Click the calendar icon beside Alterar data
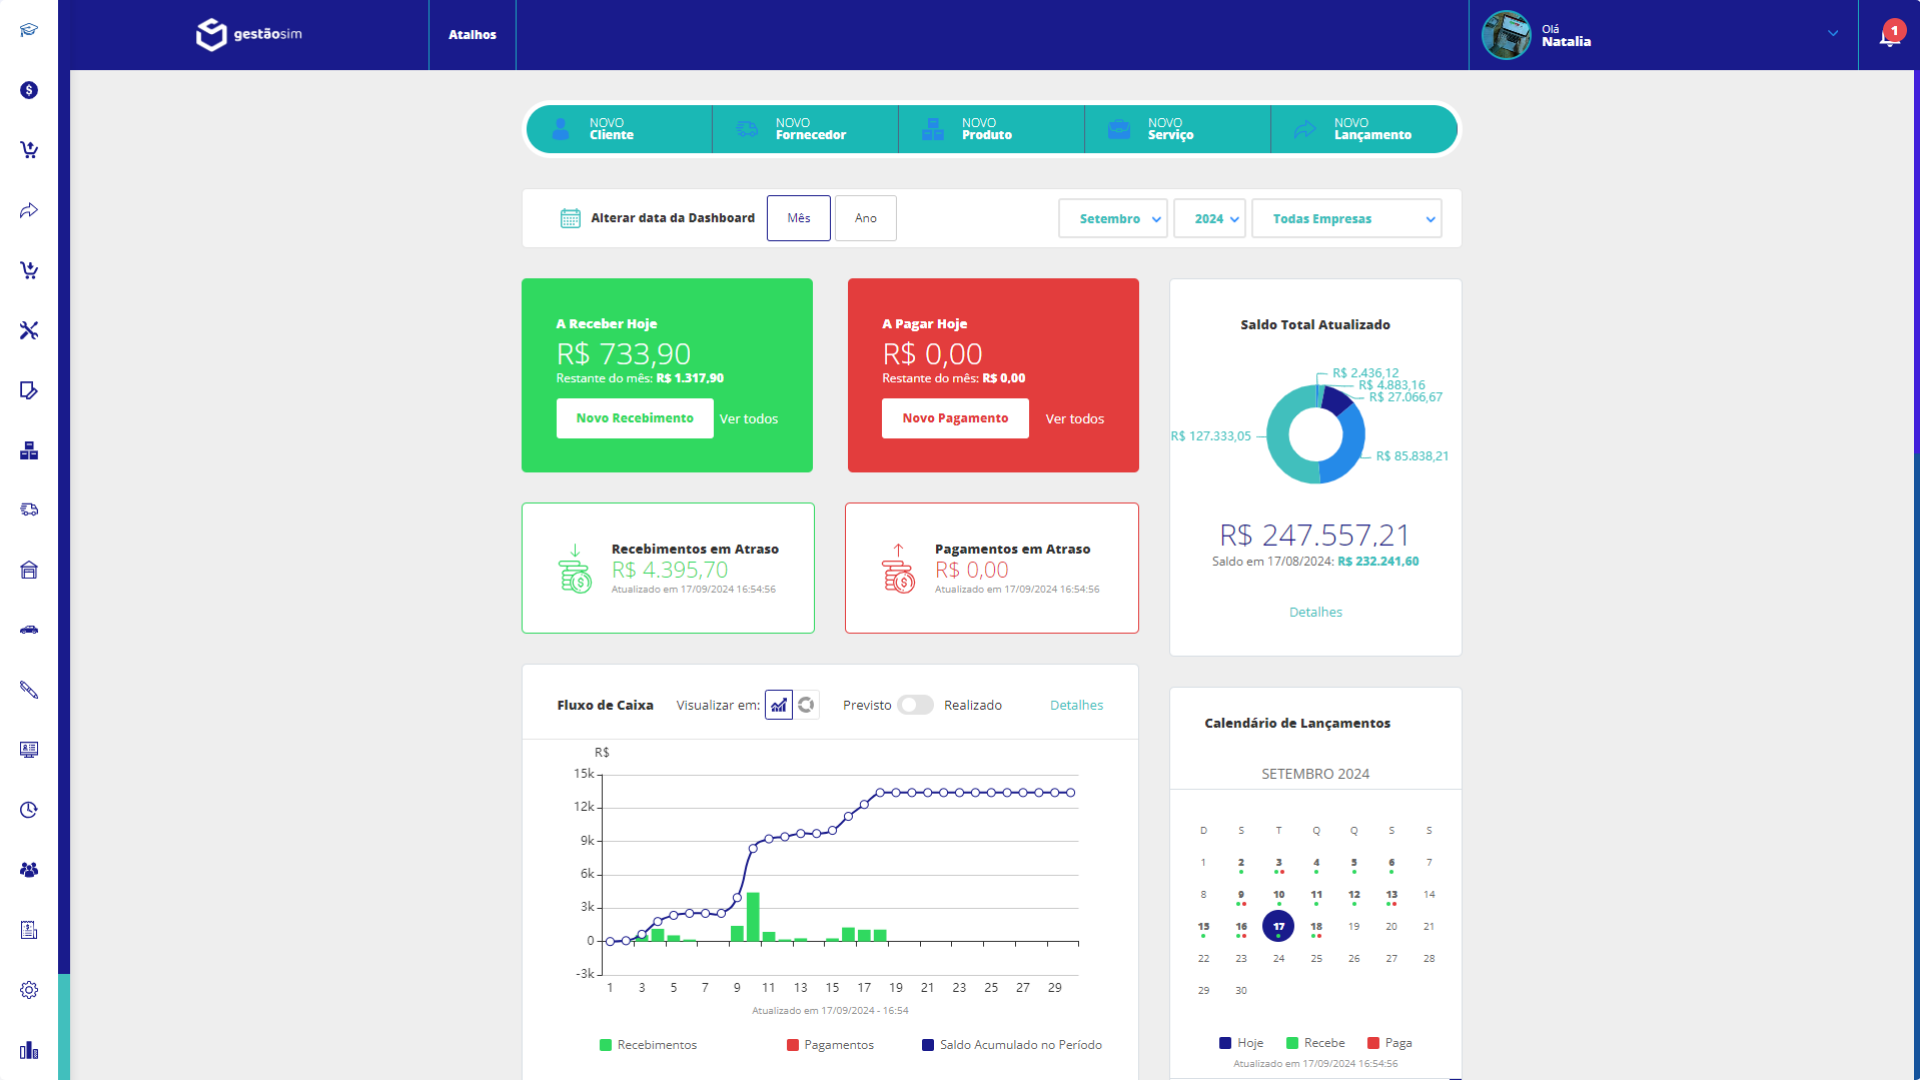This screenshot has width=1920, height=1080. [x=570, y=218]
